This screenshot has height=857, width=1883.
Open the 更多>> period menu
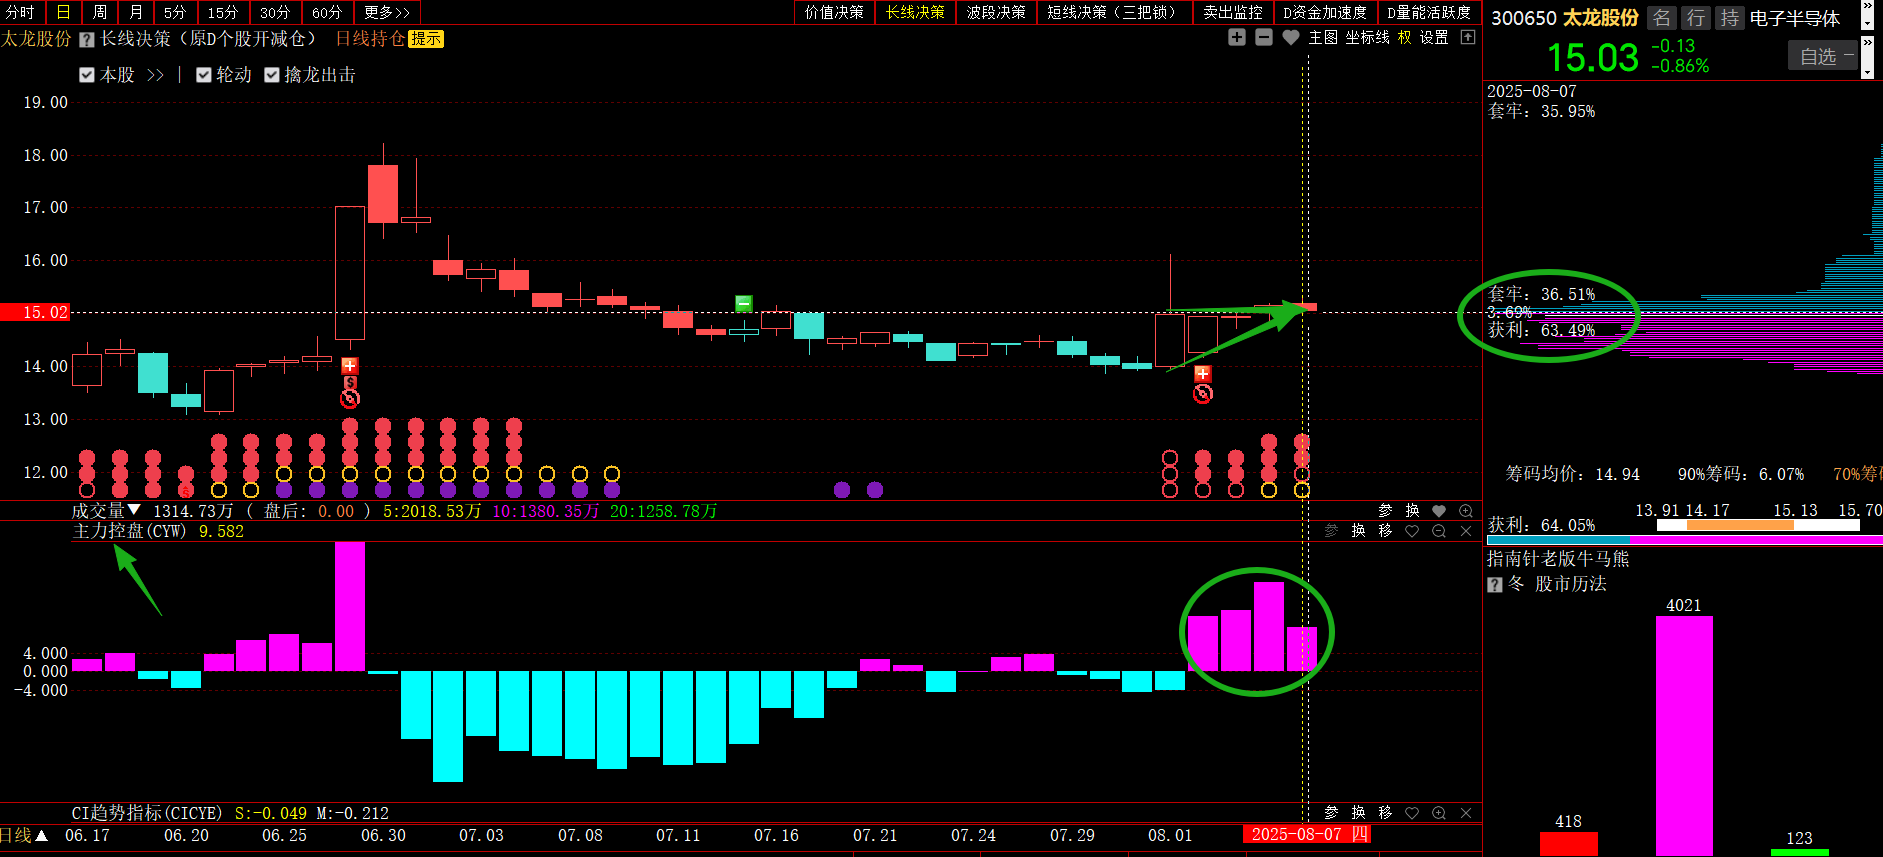tap(387, 12)
